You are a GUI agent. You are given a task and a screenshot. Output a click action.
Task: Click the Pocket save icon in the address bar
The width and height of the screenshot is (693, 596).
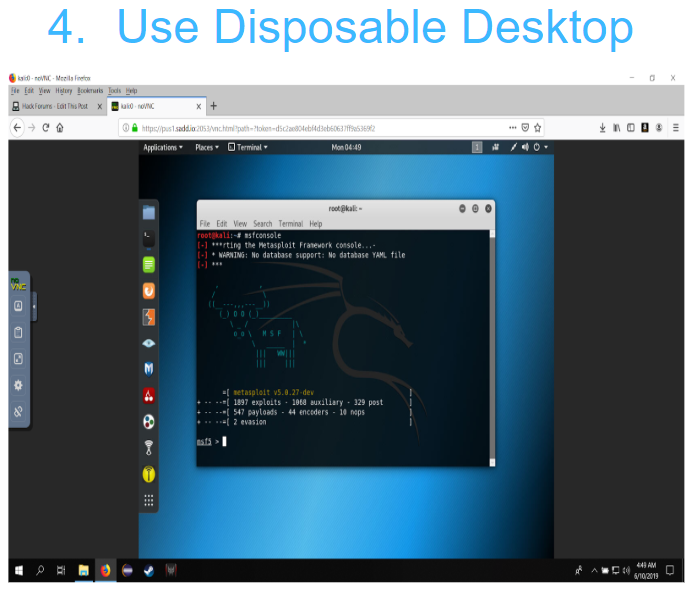pos(525,128)
